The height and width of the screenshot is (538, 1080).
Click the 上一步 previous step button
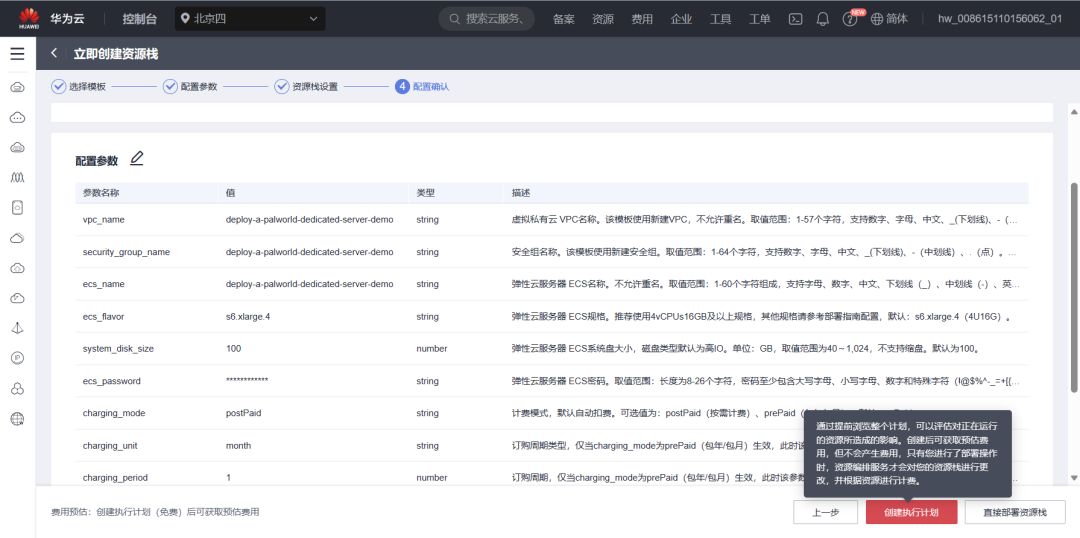(825, 512)
